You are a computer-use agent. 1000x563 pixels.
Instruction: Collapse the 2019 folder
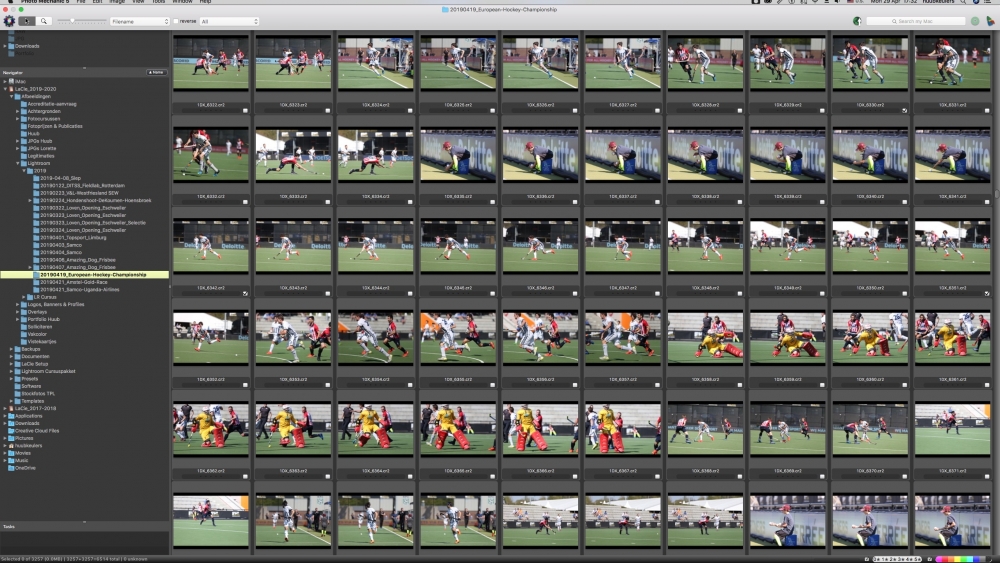point(24,171)
